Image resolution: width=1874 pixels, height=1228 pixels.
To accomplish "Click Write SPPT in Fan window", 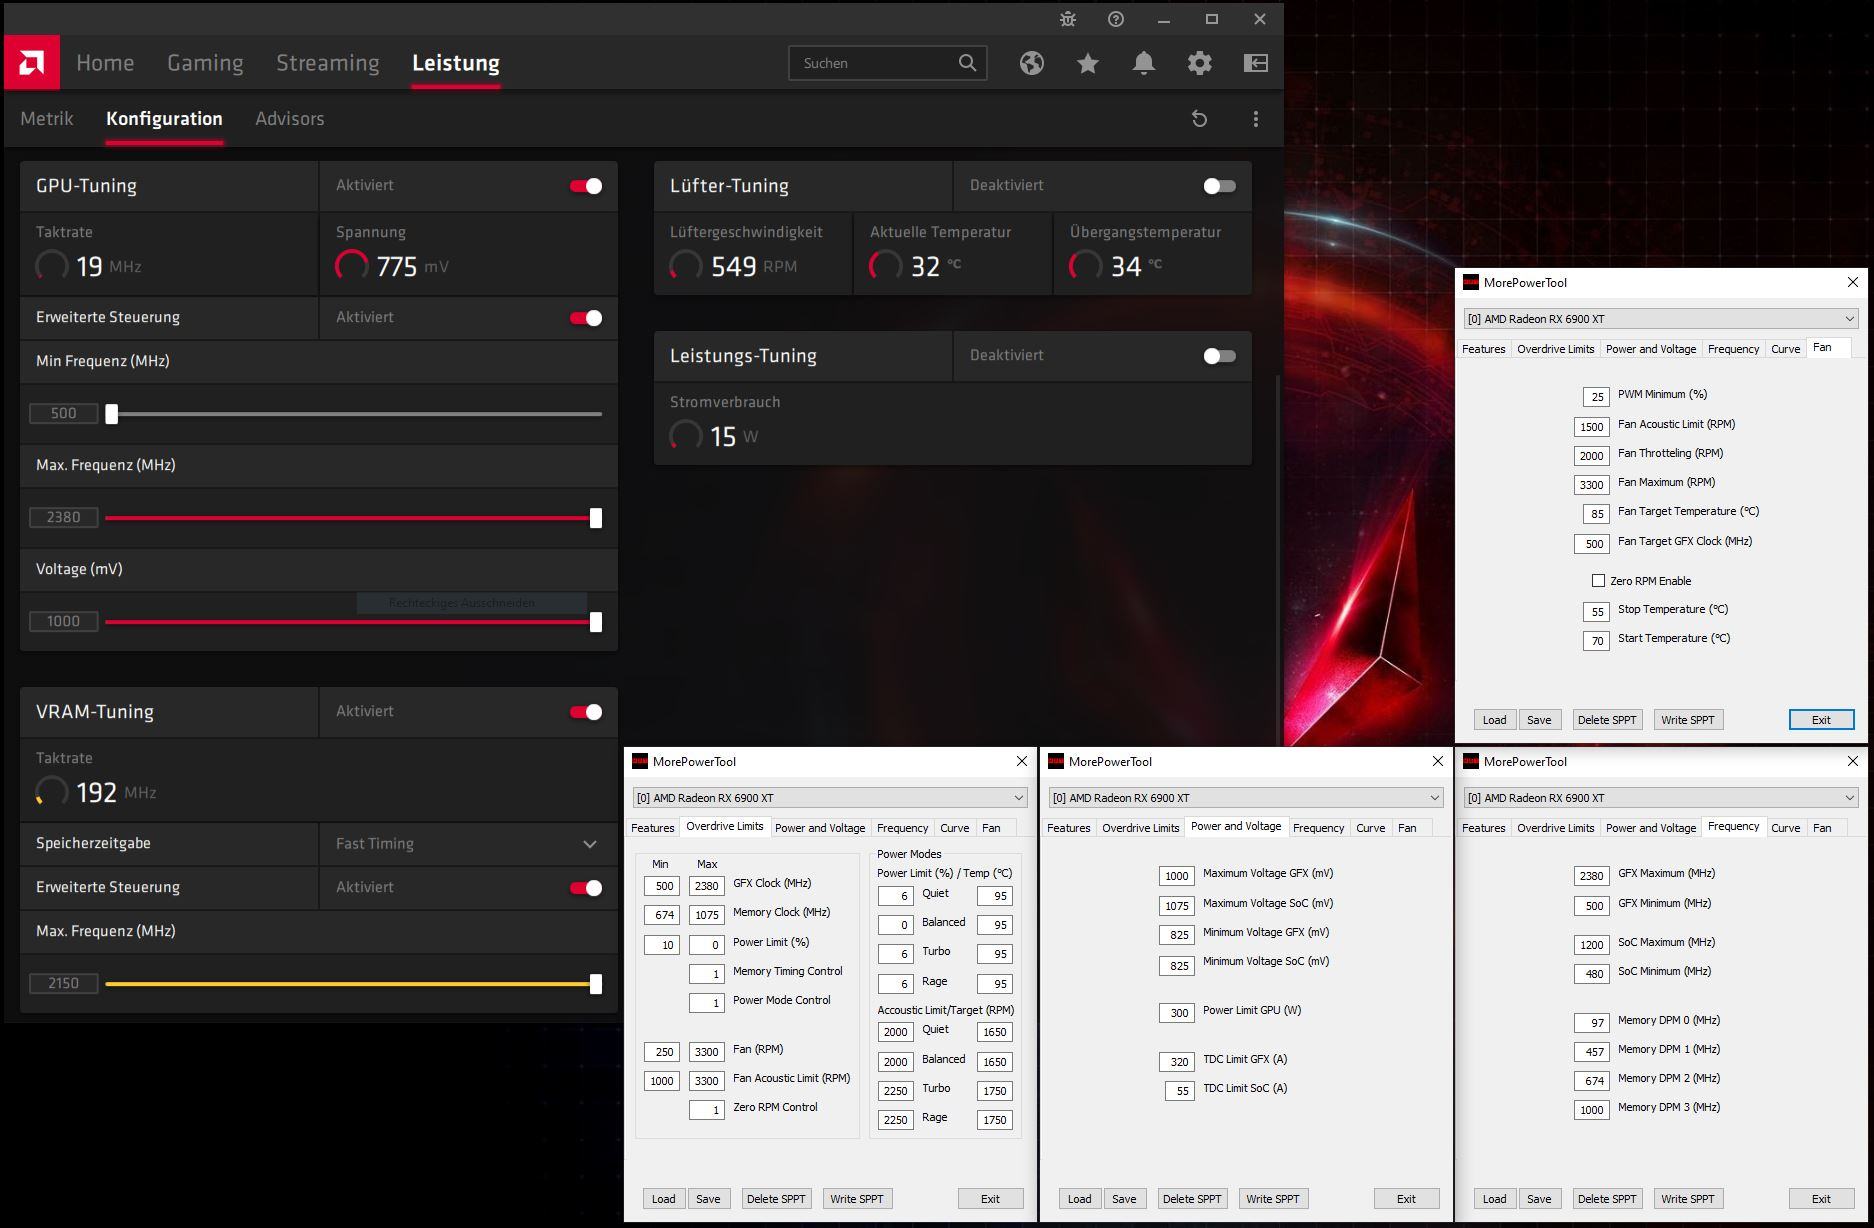I will (x=1688, y=720).
